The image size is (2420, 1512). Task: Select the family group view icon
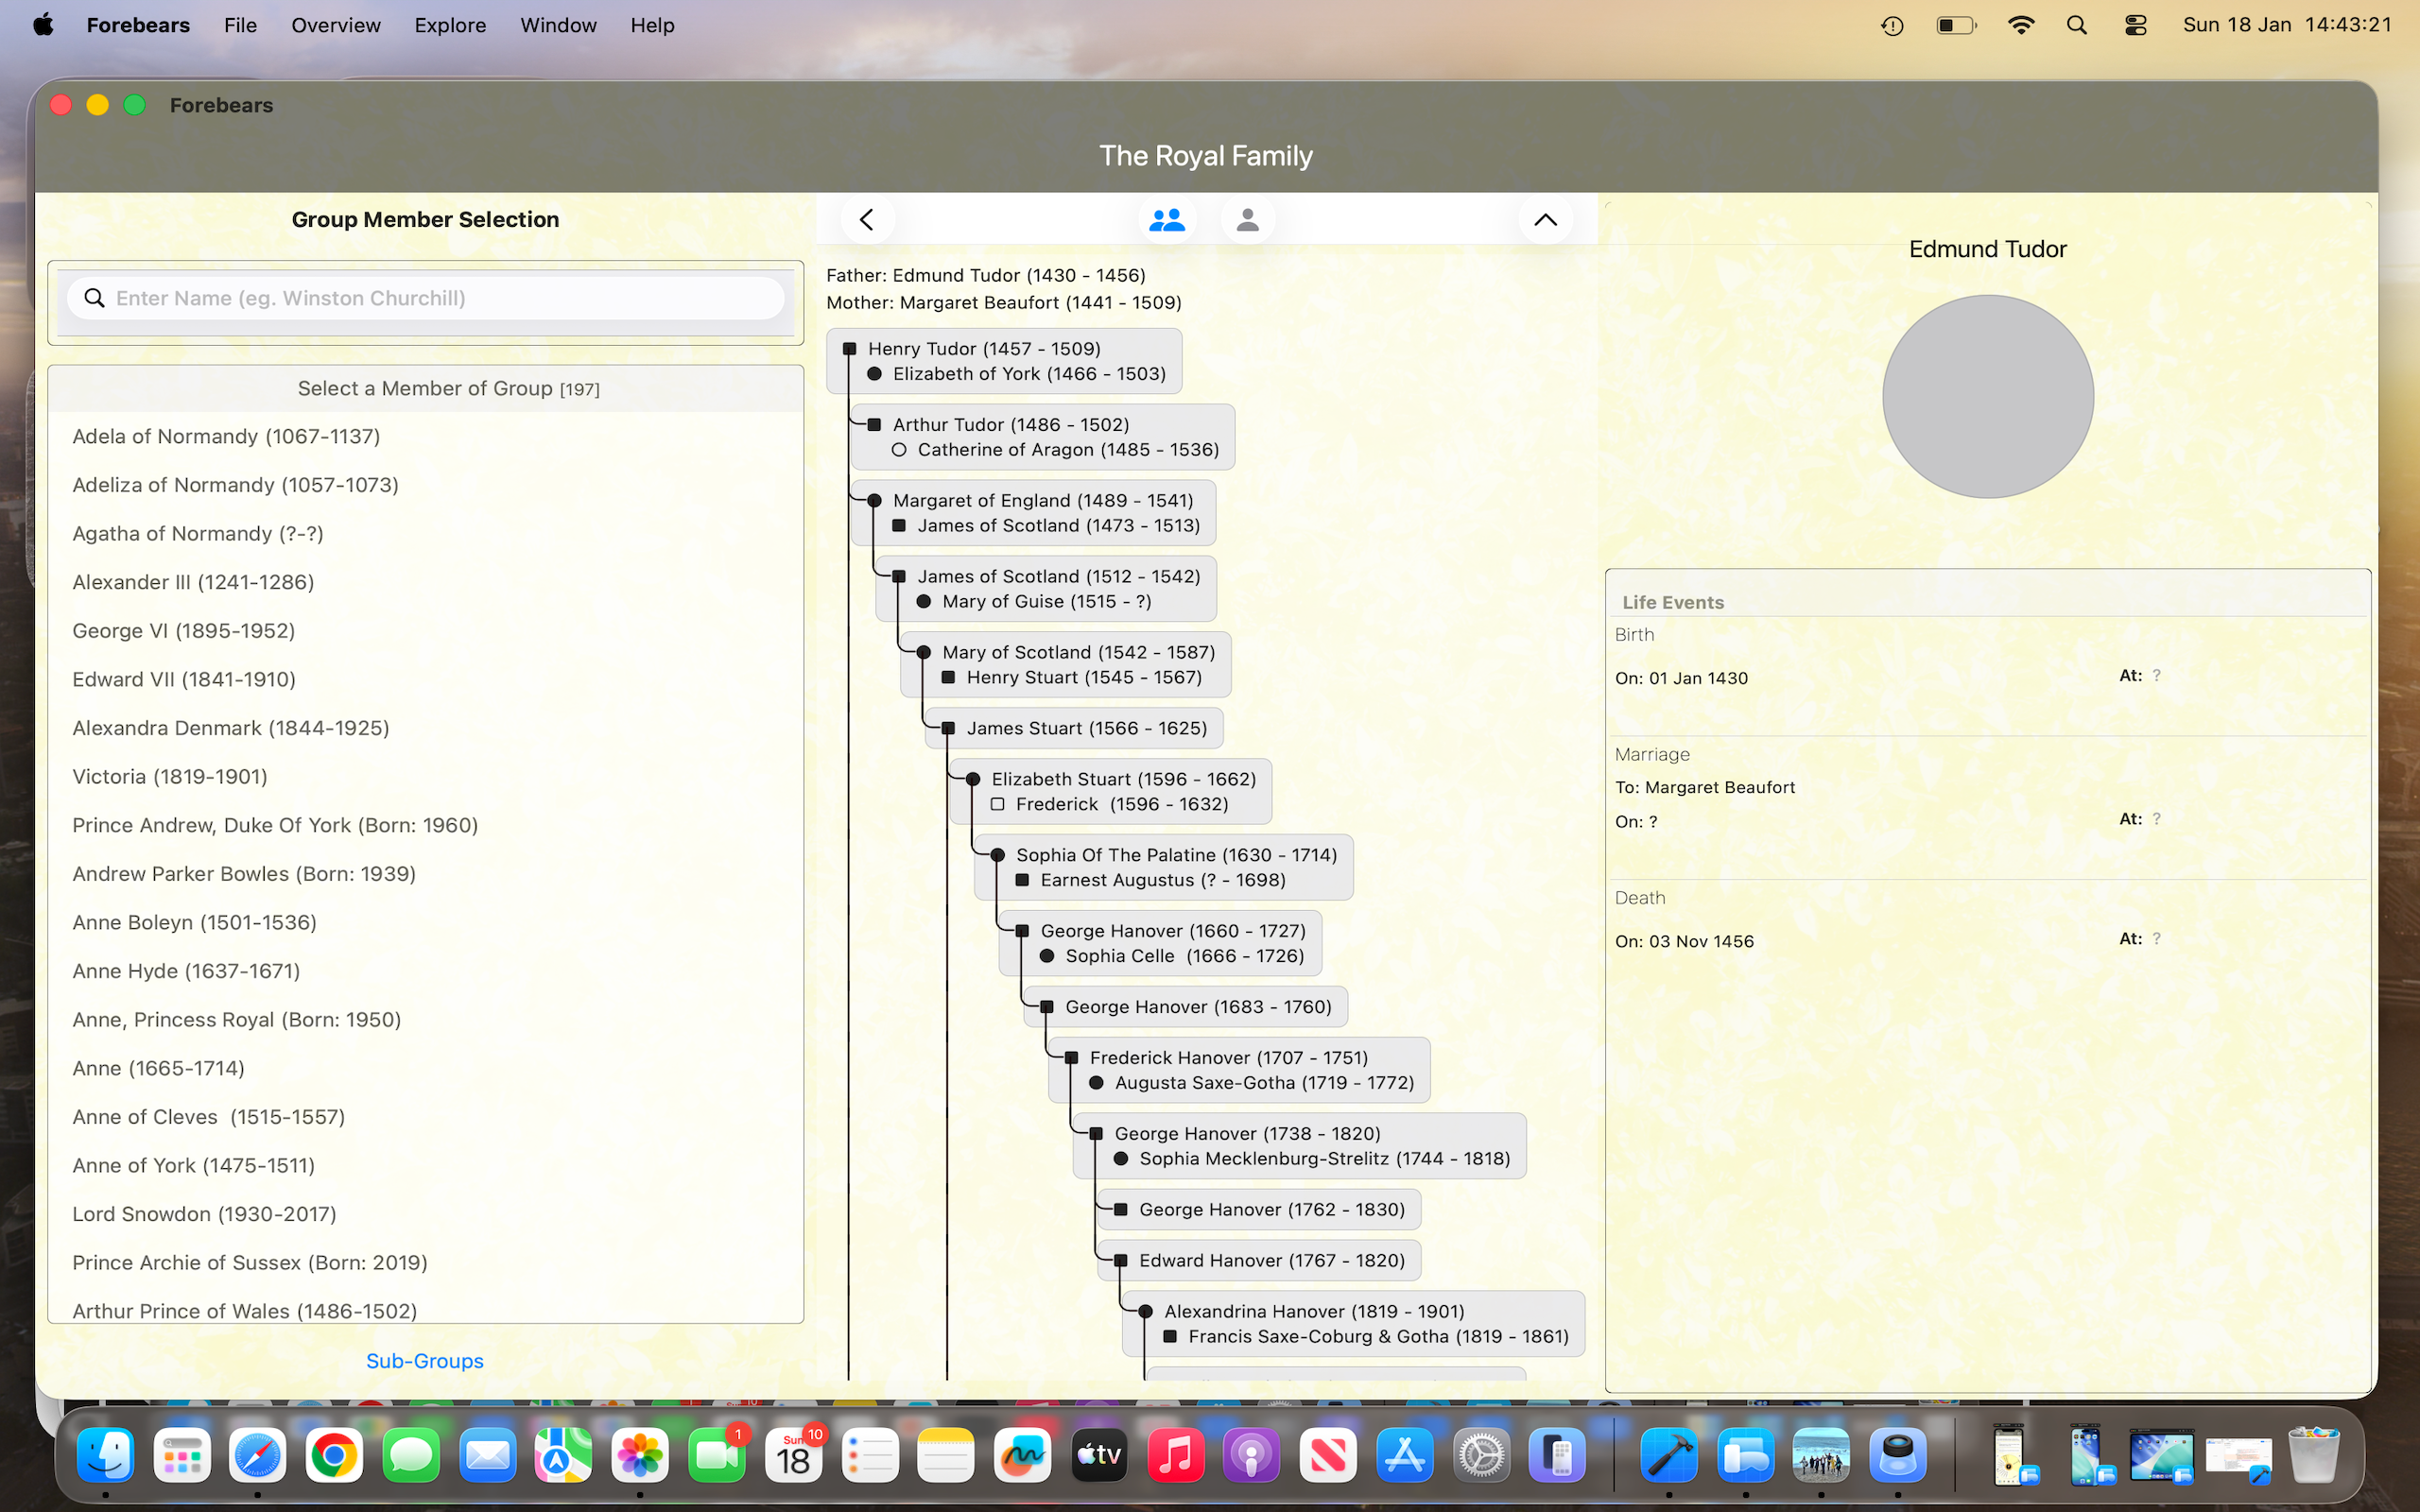(1166, 219)
